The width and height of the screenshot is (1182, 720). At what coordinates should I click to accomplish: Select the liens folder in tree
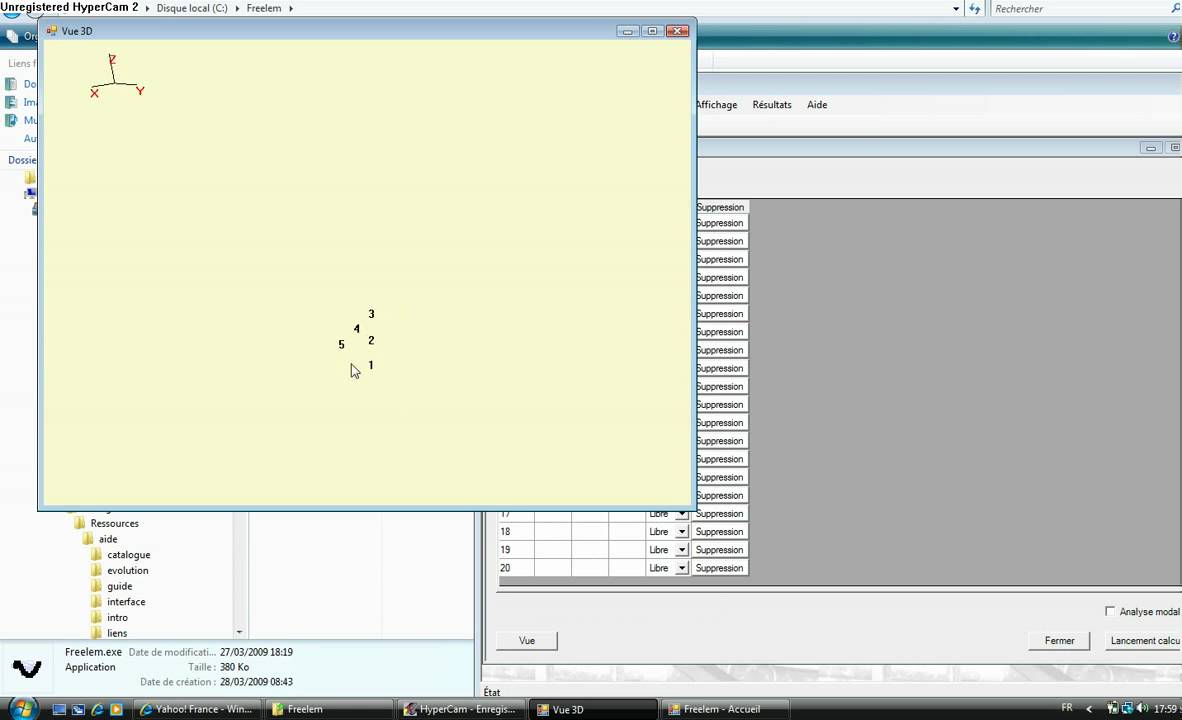click(x=117, y=633)
